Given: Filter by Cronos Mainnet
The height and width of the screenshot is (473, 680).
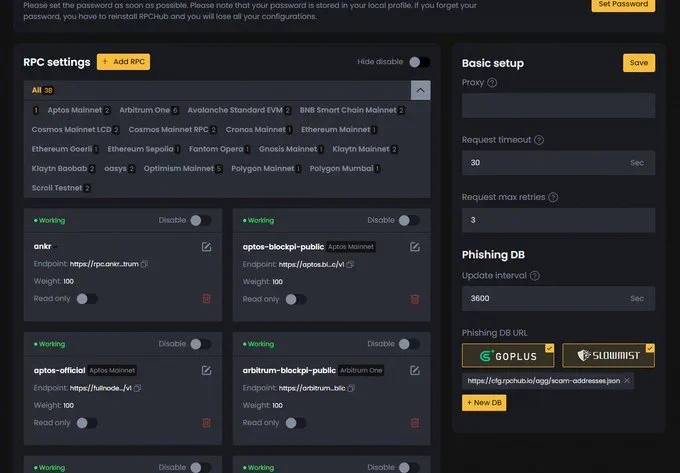Looking at the screenshot, I should pyautogui.click(x=259, y=130).
